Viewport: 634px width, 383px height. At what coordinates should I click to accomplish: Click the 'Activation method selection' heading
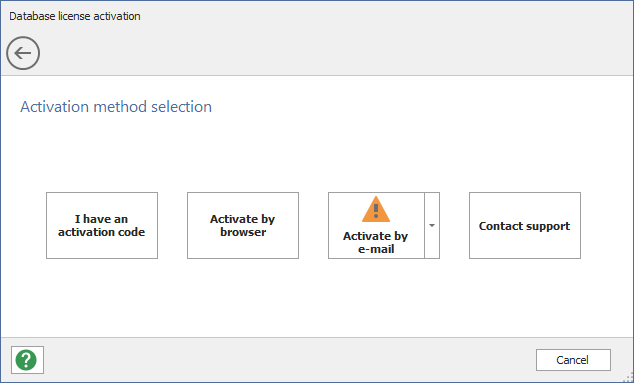pyautogui.click(x=116, y=107)
